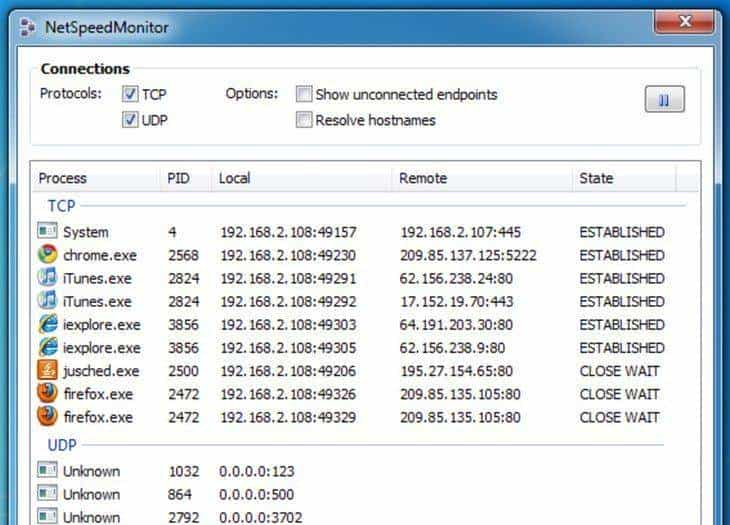The height and width of the screenshot is (525, 730).
Task: Sort by the PID column header
Action: pos(185,178)
